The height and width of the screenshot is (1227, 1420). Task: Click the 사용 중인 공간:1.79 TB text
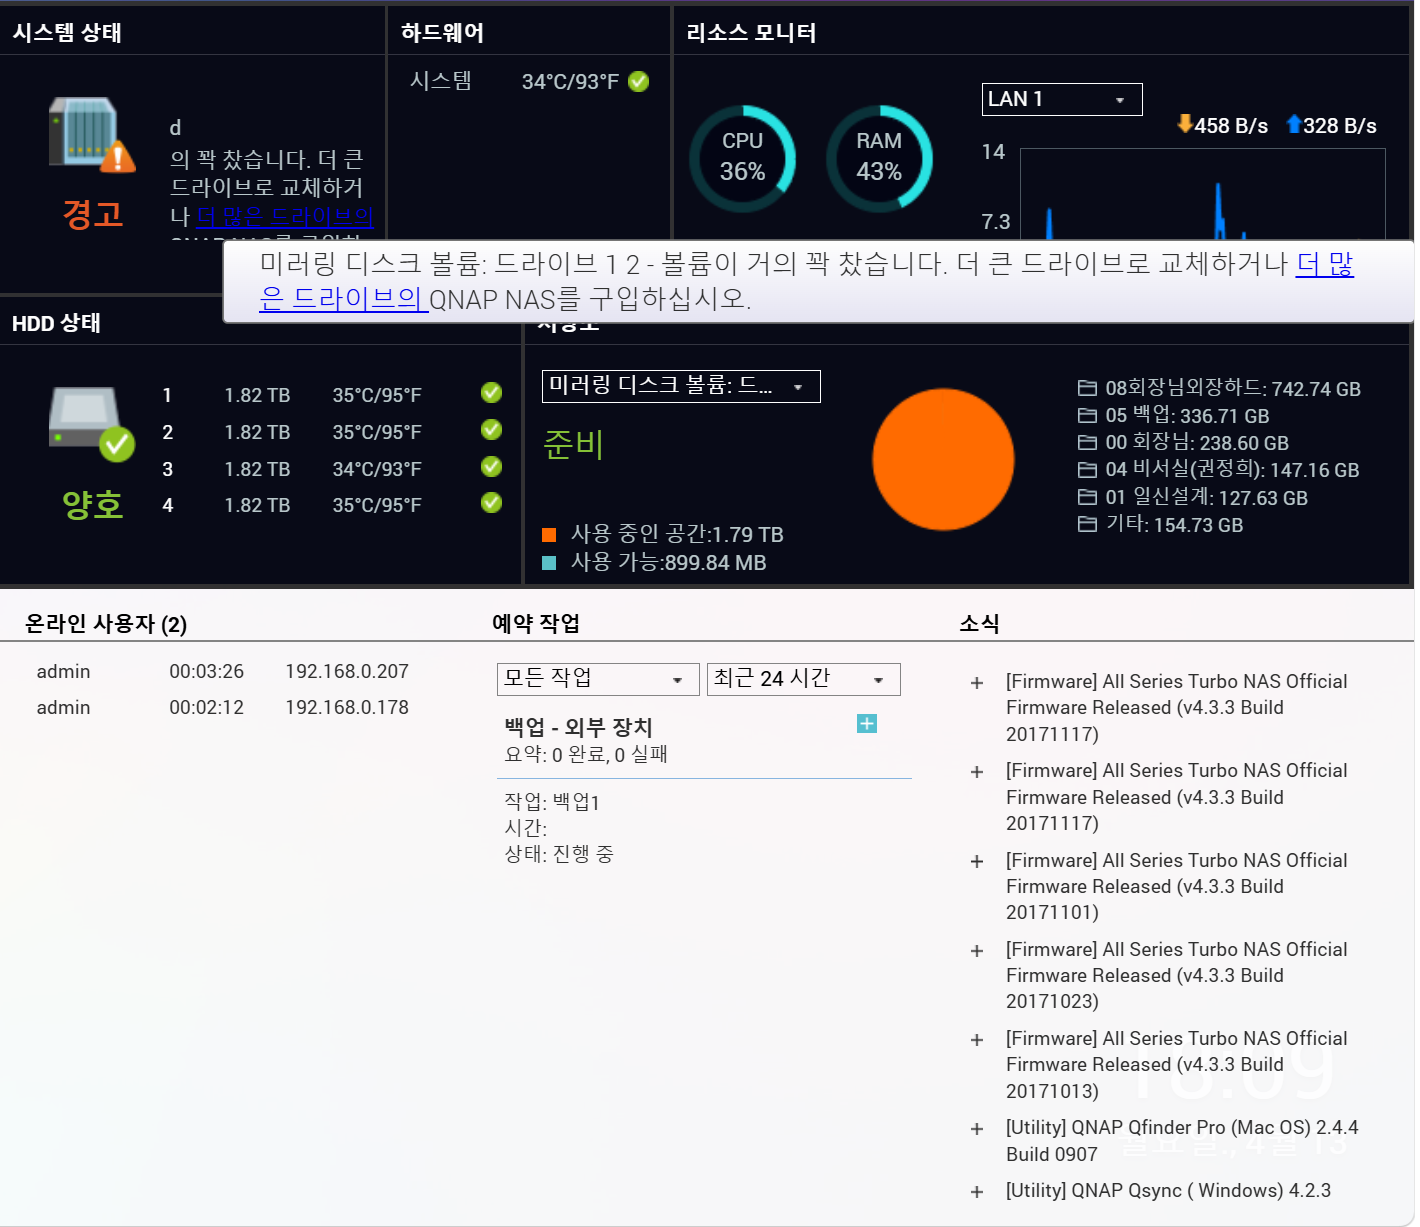point(677,535)
